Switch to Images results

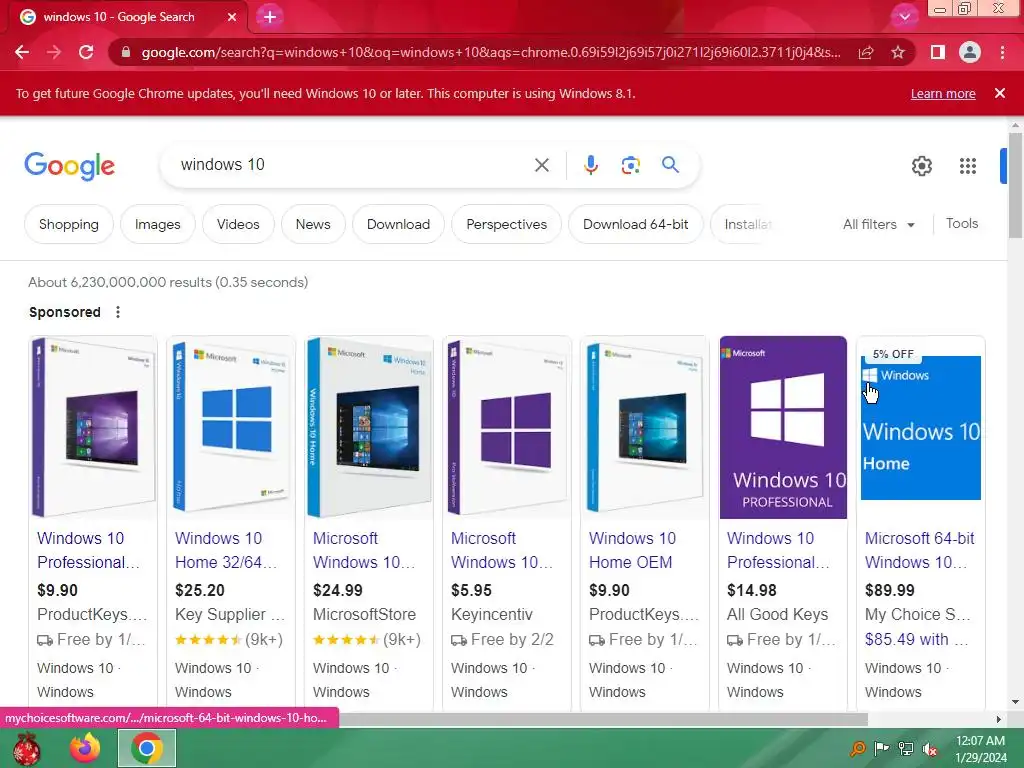coord(157,224)
